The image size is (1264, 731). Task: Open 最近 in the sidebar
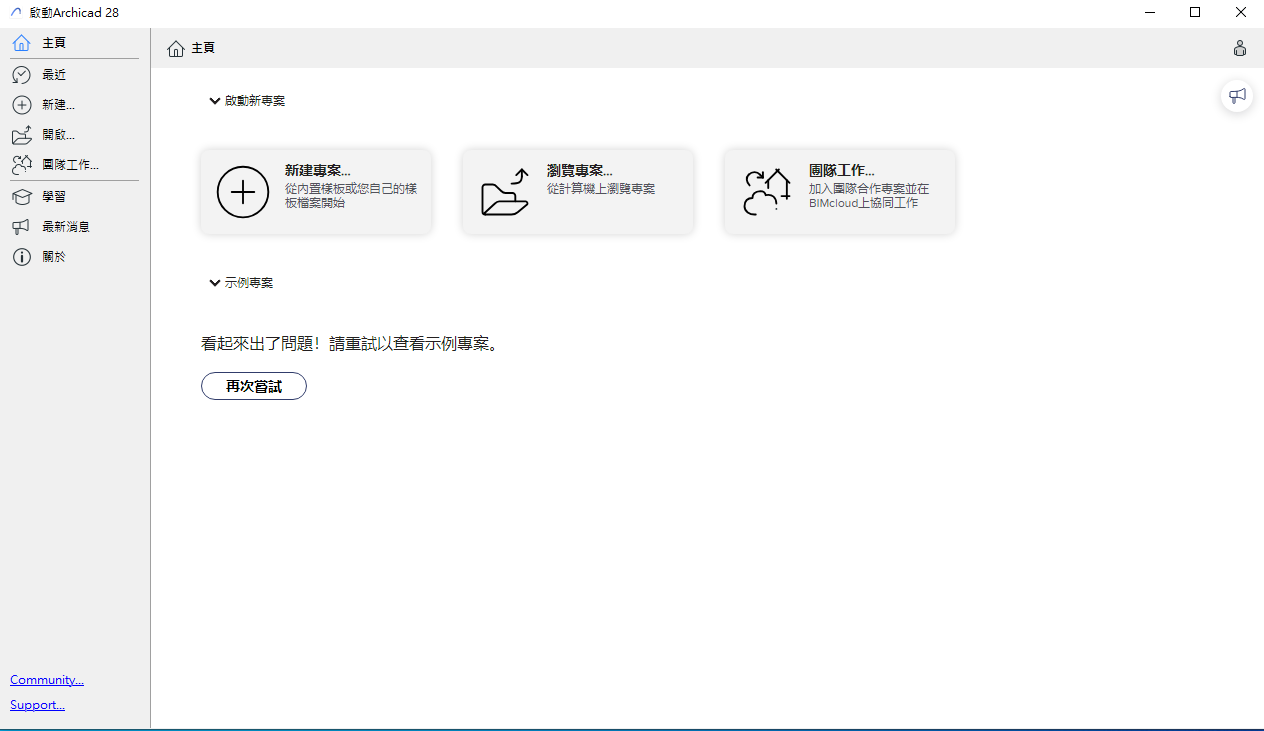(x=75, y=75)
